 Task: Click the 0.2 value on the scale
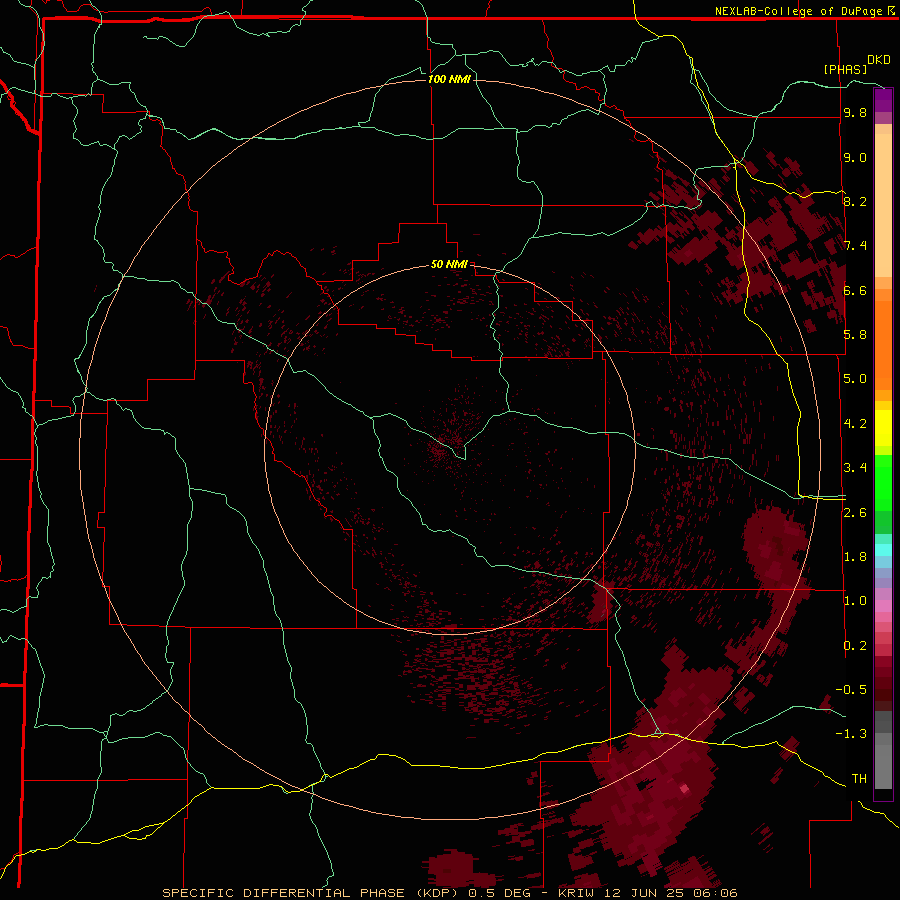click(855, 645)
